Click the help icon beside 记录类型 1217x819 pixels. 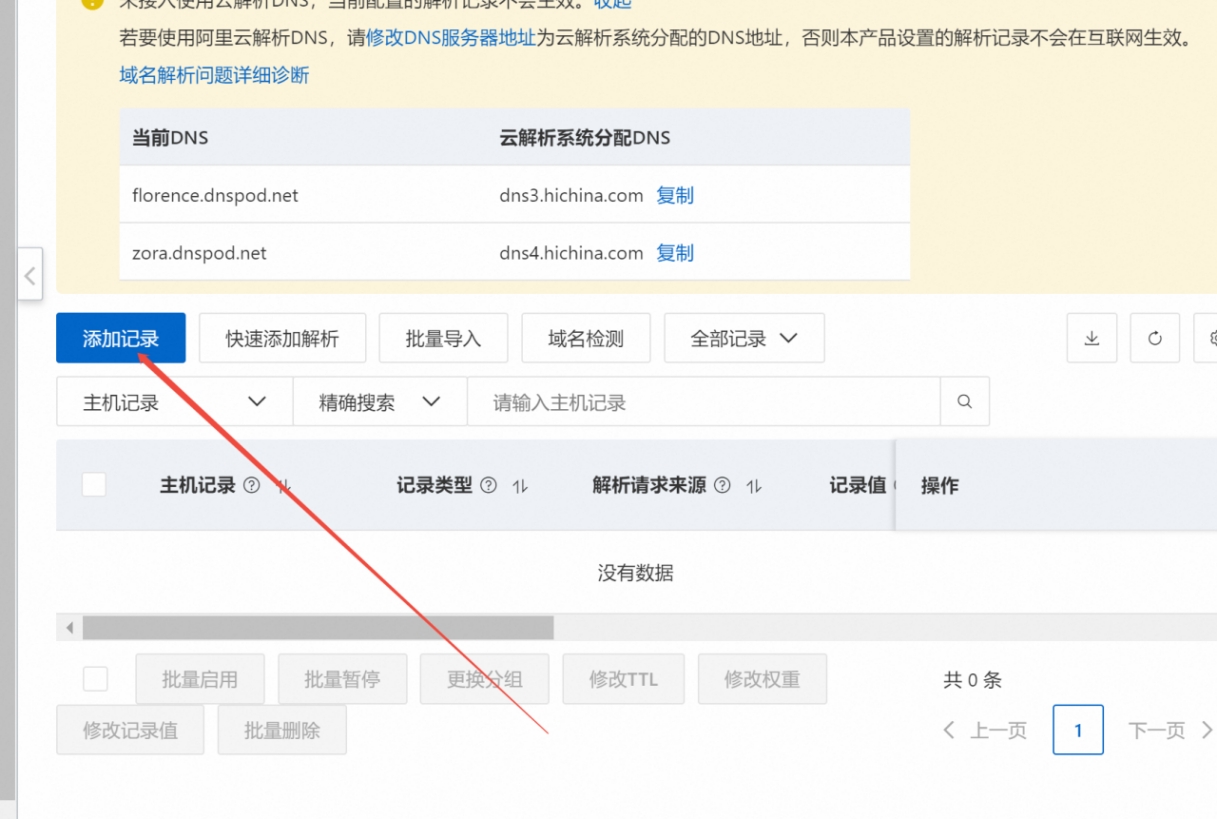488,485
